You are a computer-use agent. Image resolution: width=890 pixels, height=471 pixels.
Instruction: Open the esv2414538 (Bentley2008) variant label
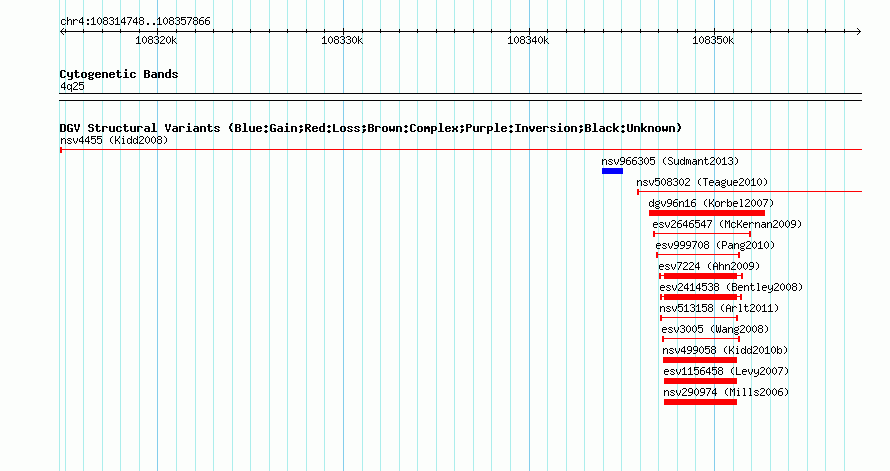pos(731,287)
